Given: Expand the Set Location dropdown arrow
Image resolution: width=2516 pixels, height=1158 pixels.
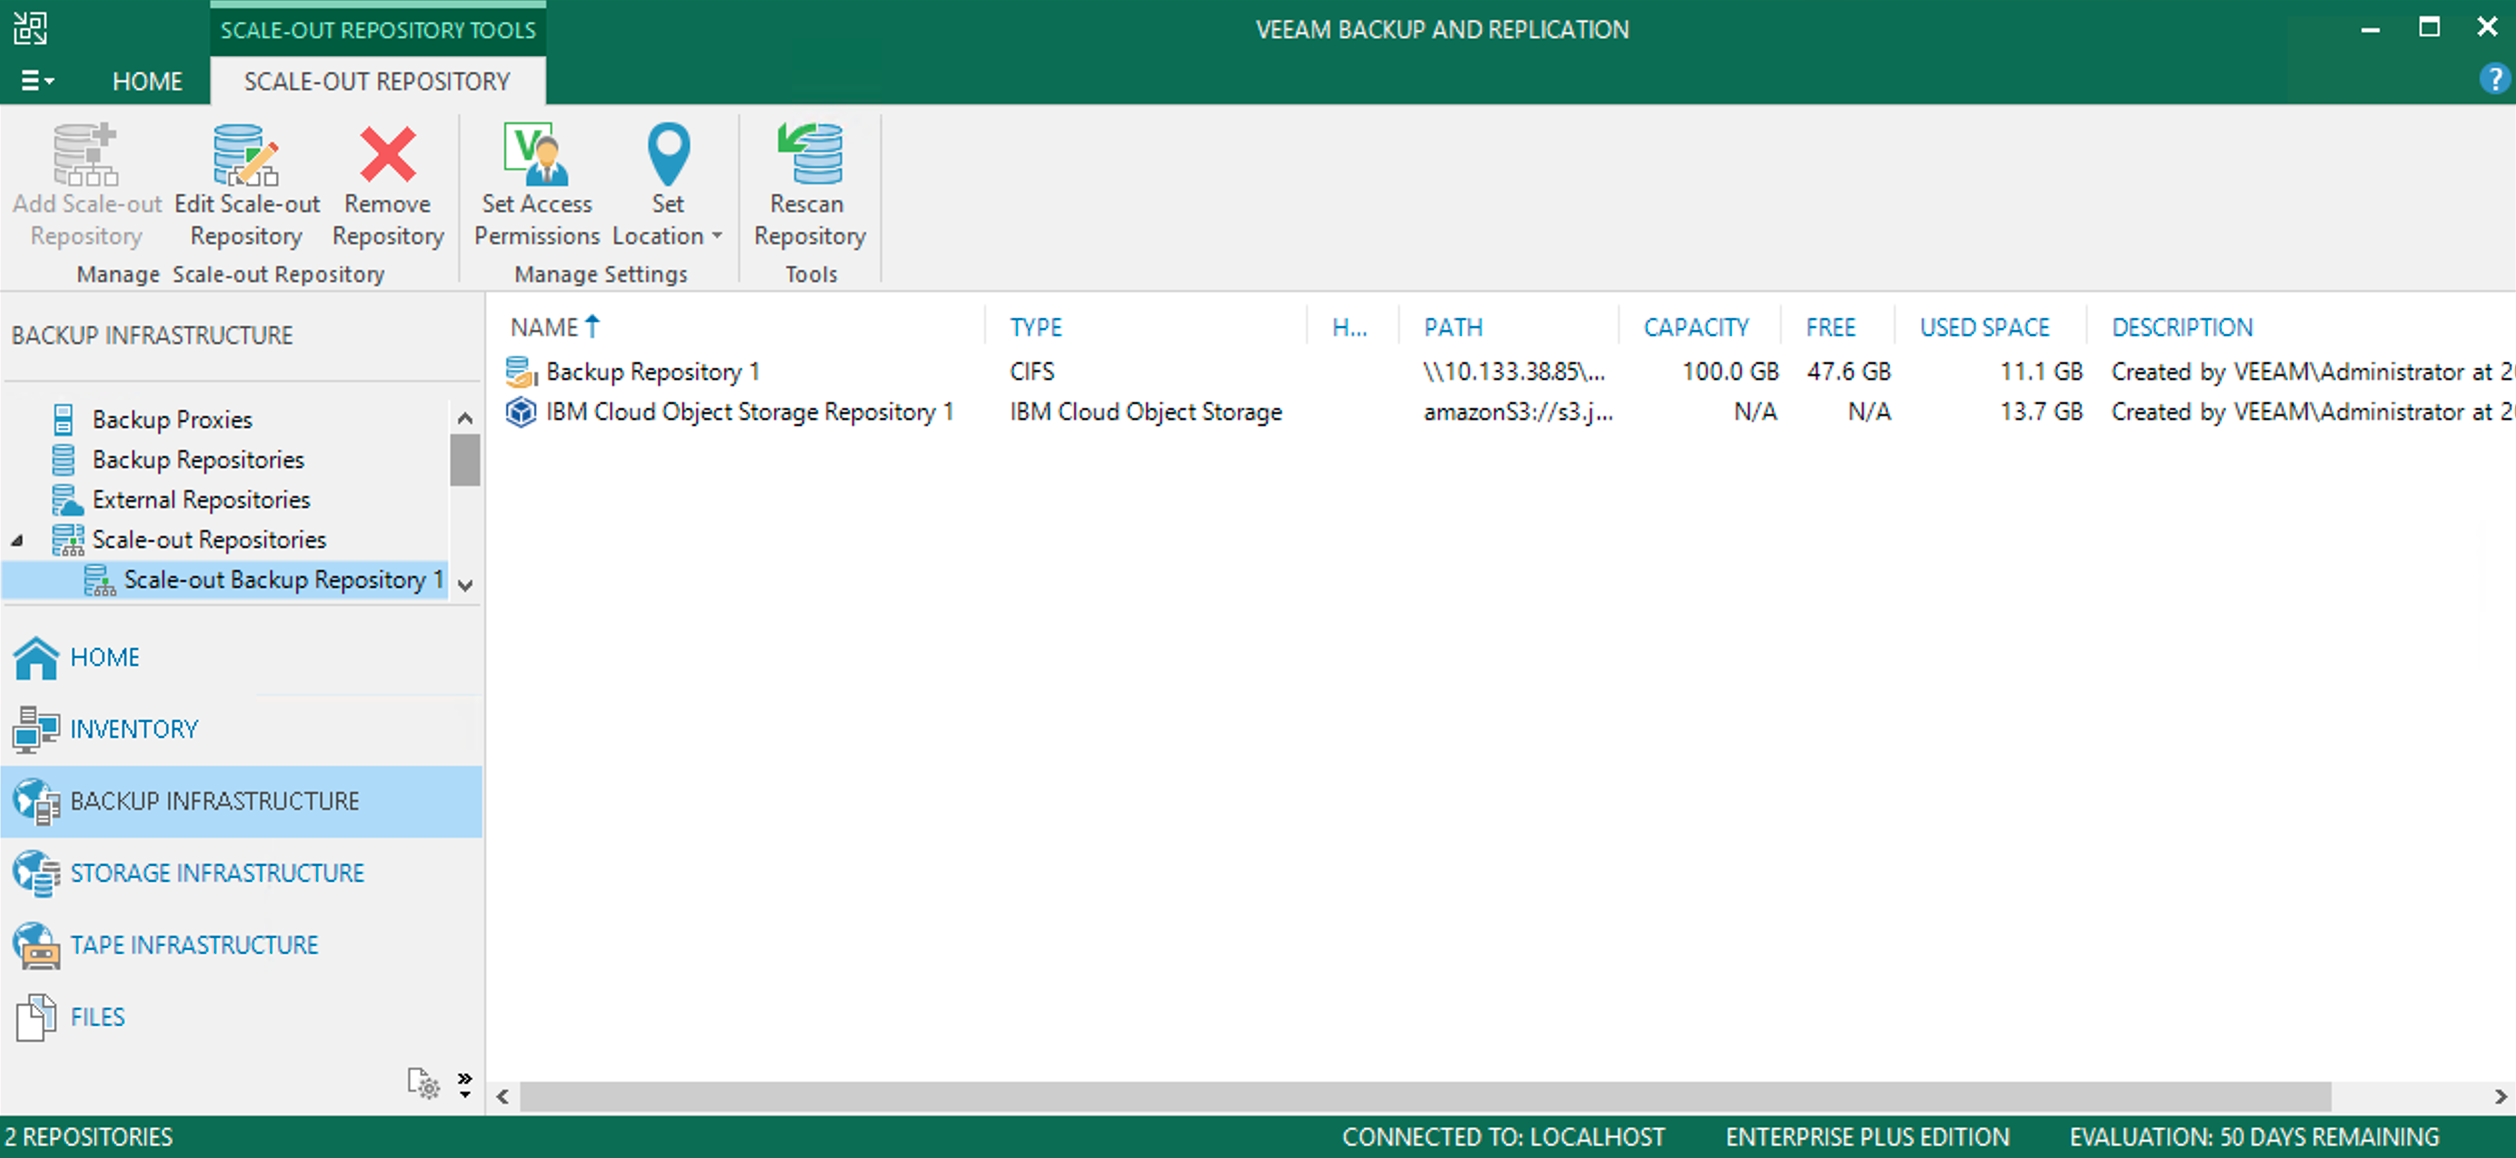Looking at the screenshot, I should point(717,237).
